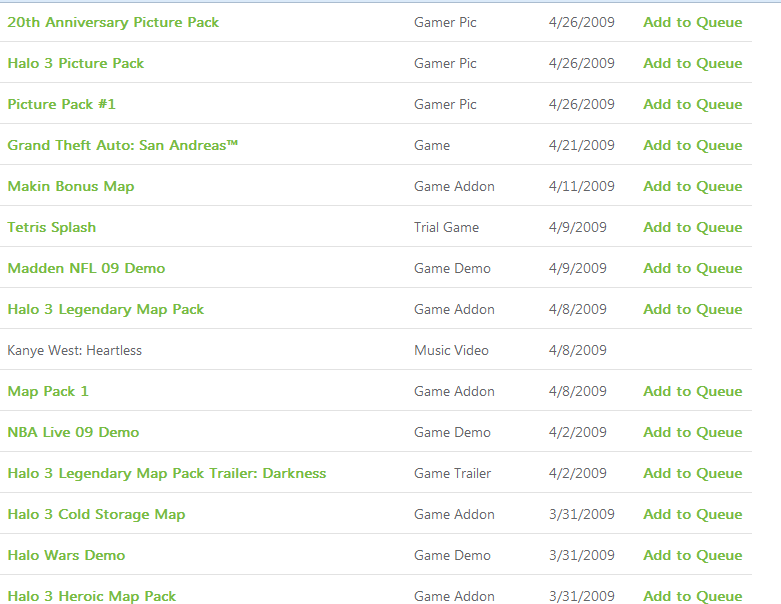Click date 4/9/2009 in Tetris Splash row

578,228
